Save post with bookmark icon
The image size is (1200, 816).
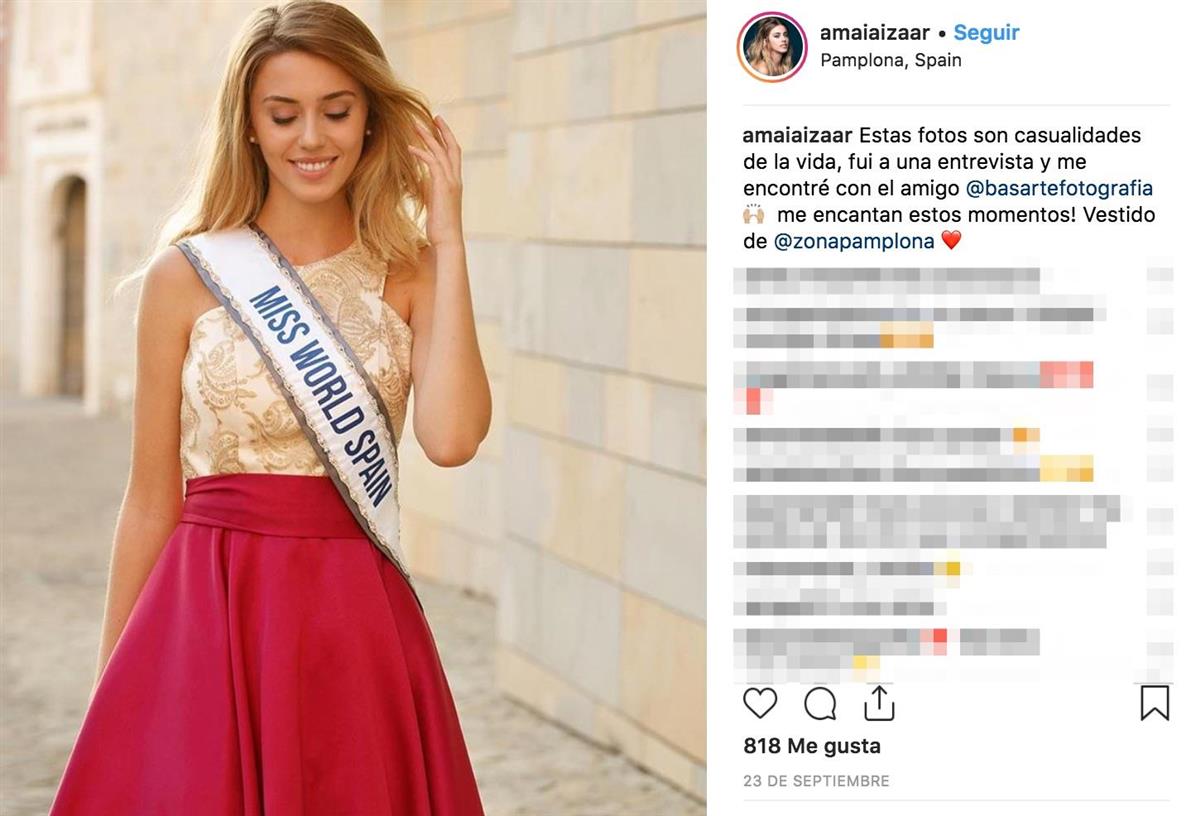click(1155, 703)
